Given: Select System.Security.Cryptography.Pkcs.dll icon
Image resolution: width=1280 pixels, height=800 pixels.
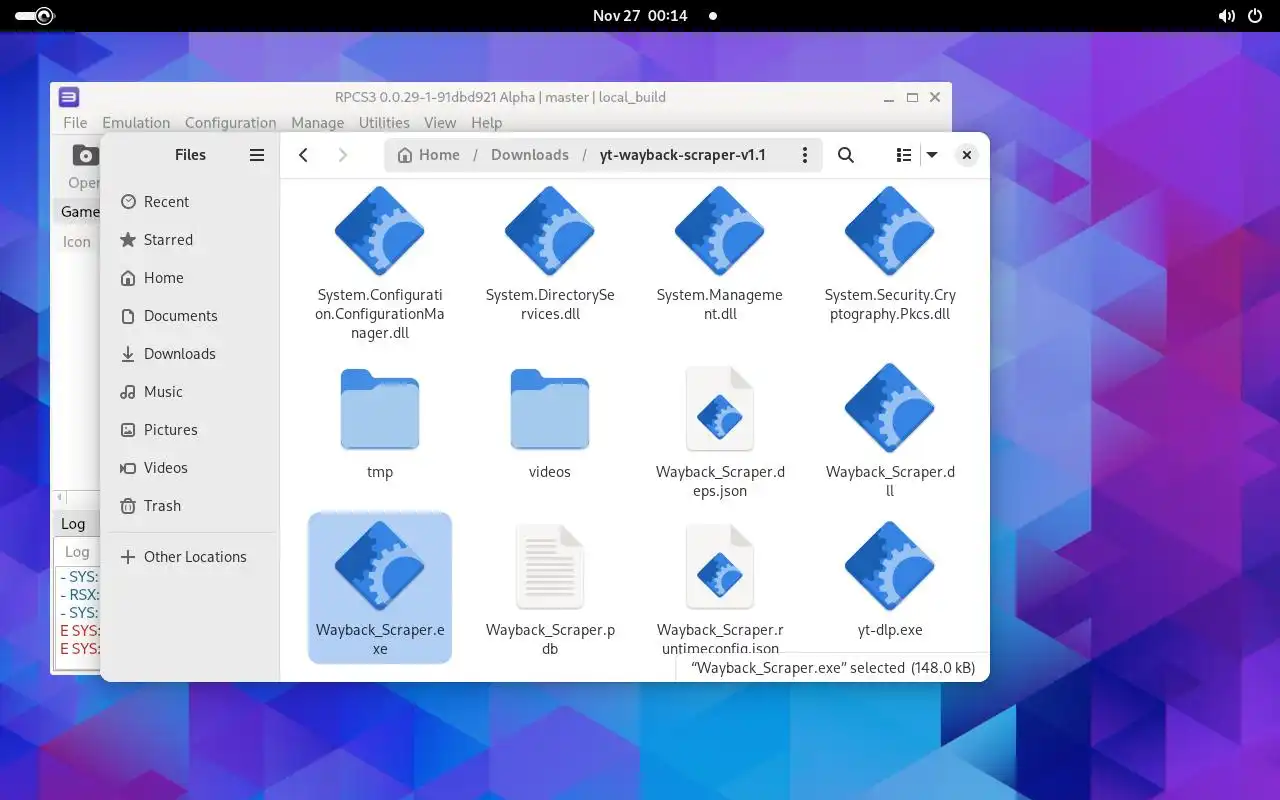Looking at the screenshot, I should [890, 231].
